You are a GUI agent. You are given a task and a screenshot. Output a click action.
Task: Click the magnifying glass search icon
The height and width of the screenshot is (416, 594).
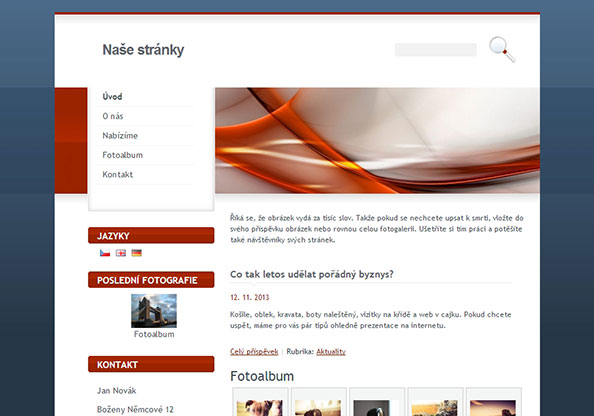tap(502, 49)
